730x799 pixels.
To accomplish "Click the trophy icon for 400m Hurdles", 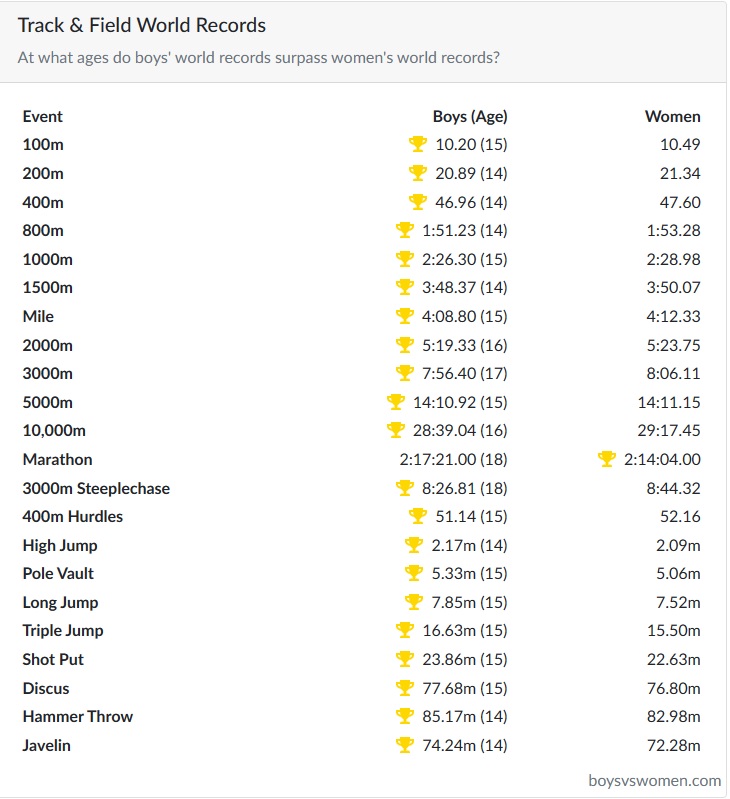I will click(418, 516).
